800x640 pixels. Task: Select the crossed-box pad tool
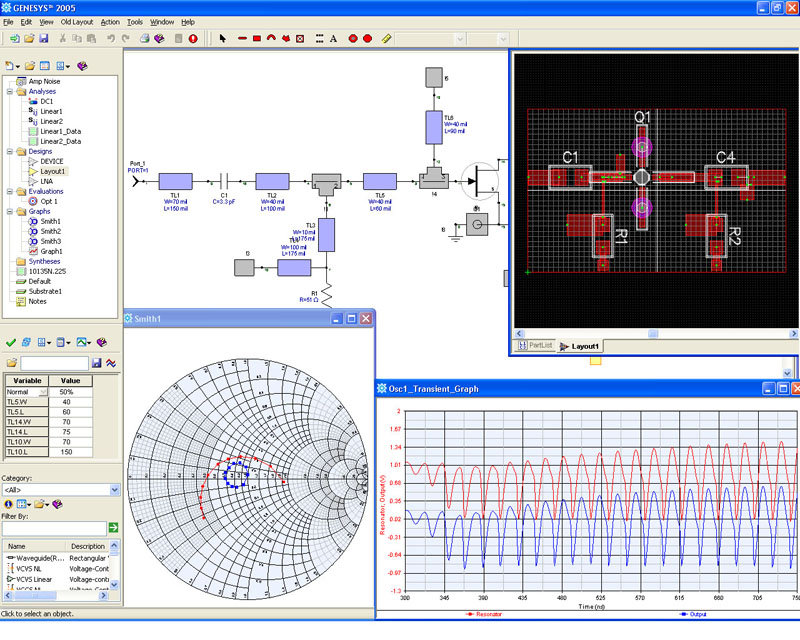(x=300, y=38)
